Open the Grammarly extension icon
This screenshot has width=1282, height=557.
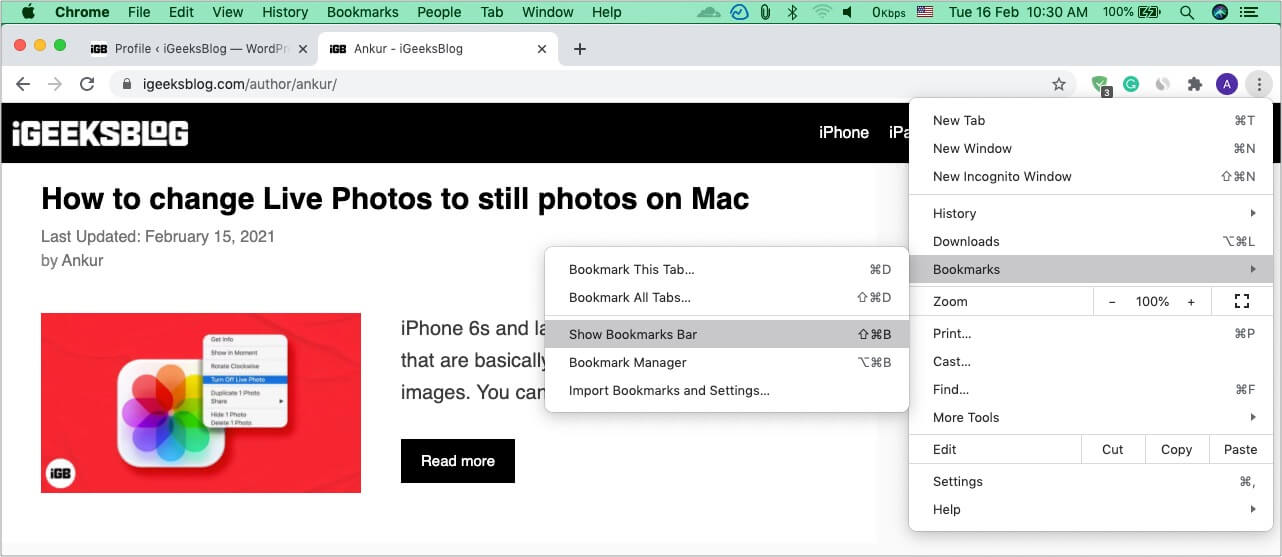click(x=1131, y=85)
